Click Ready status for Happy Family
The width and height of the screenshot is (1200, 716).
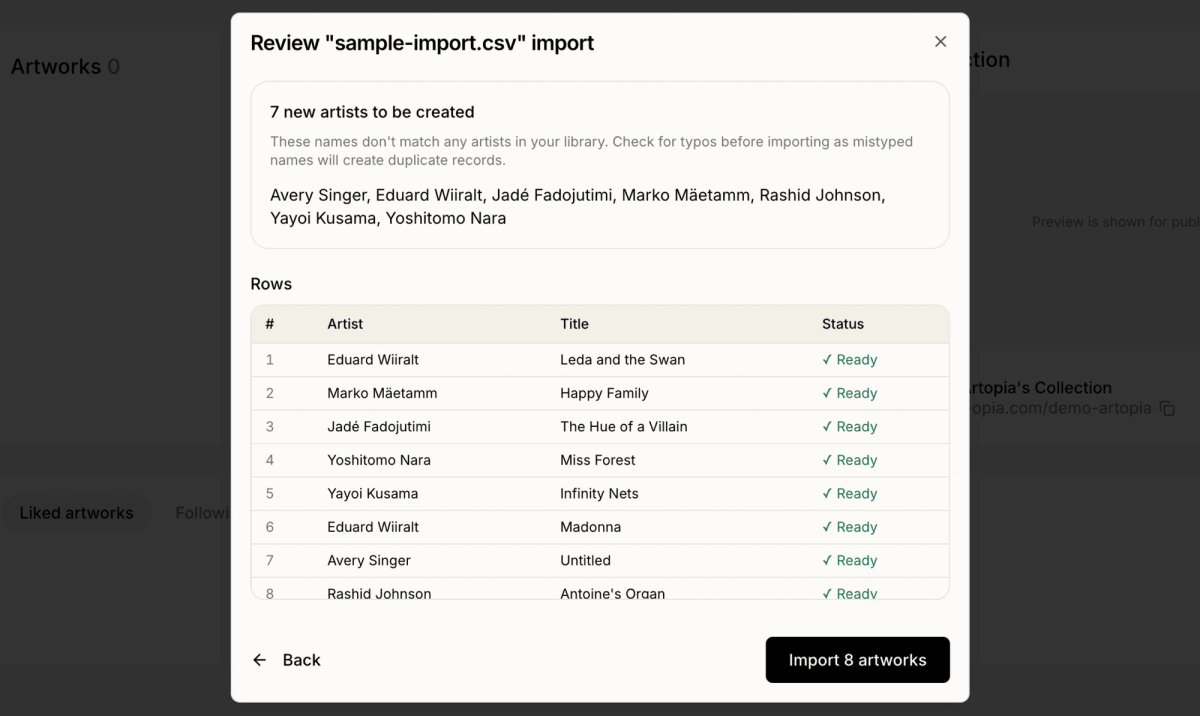(849, 393)
